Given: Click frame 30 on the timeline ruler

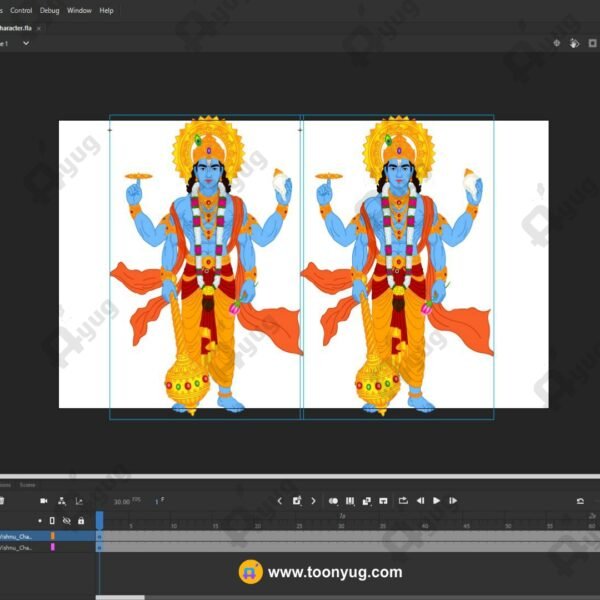Looking at the screenshot, I should pos(341,526).
